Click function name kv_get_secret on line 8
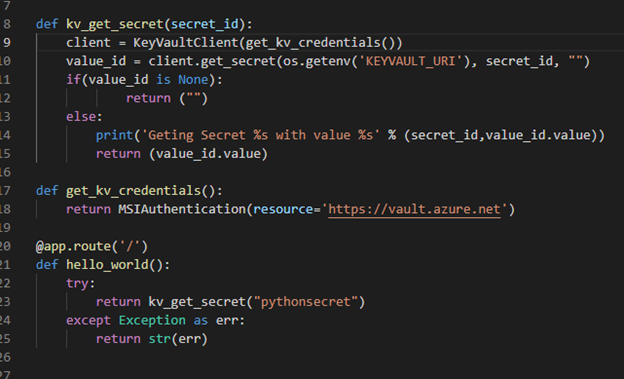 tap(115, 24)
